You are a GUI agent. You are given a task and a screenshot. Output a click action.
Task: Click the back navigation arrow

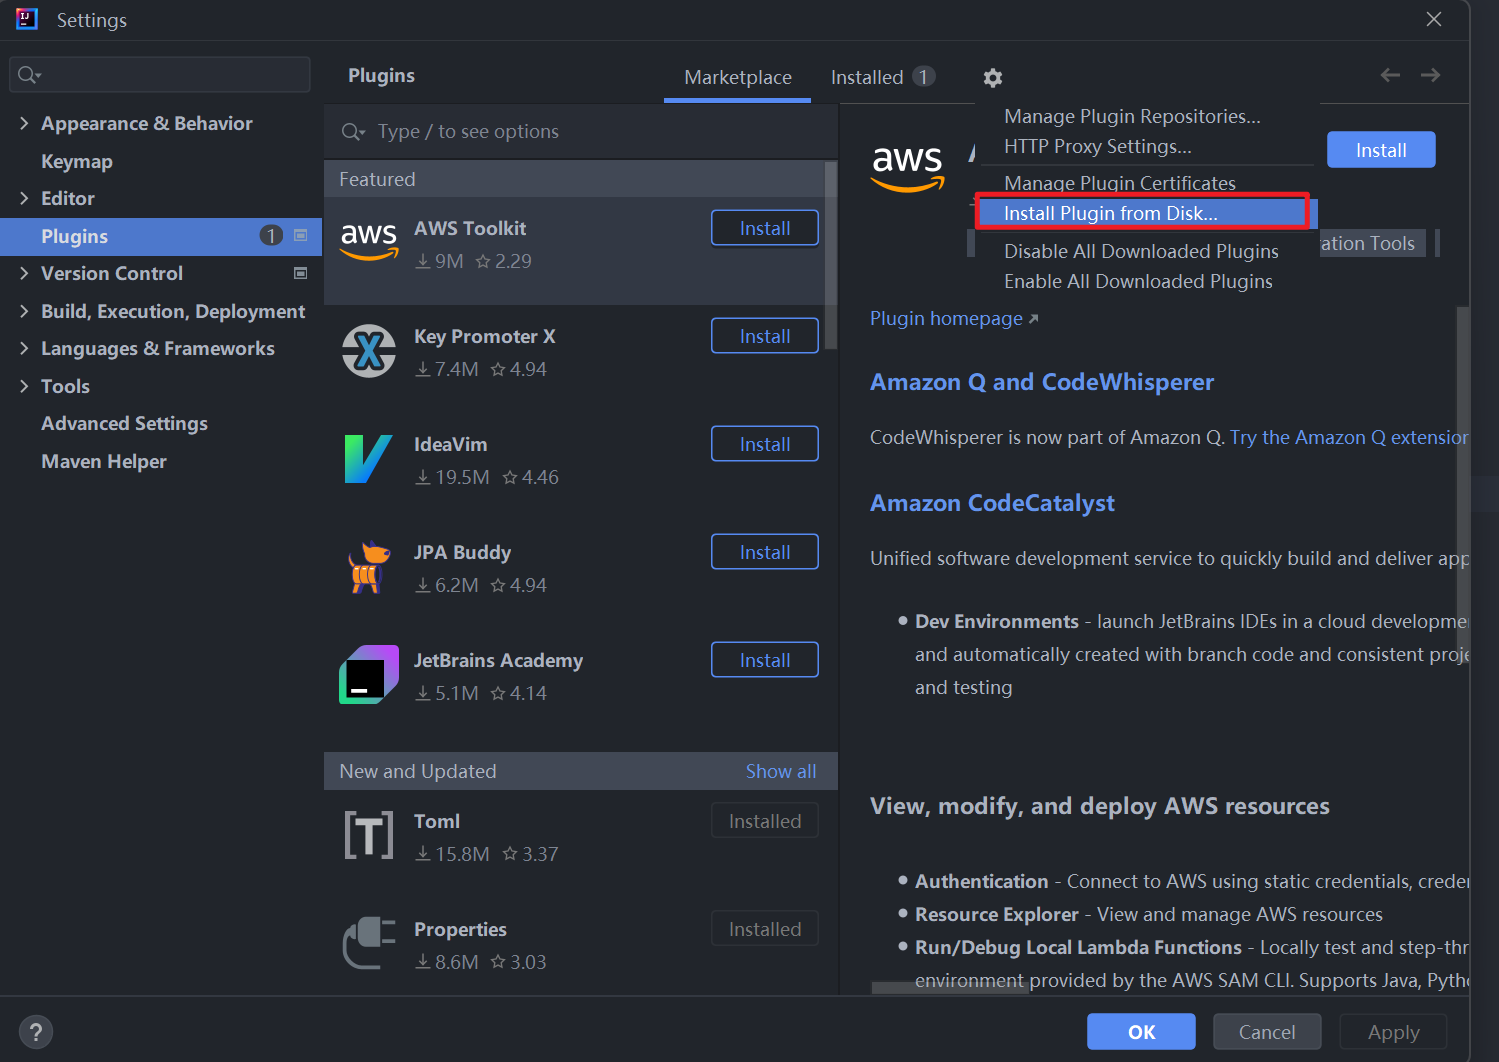(1390, 75)
